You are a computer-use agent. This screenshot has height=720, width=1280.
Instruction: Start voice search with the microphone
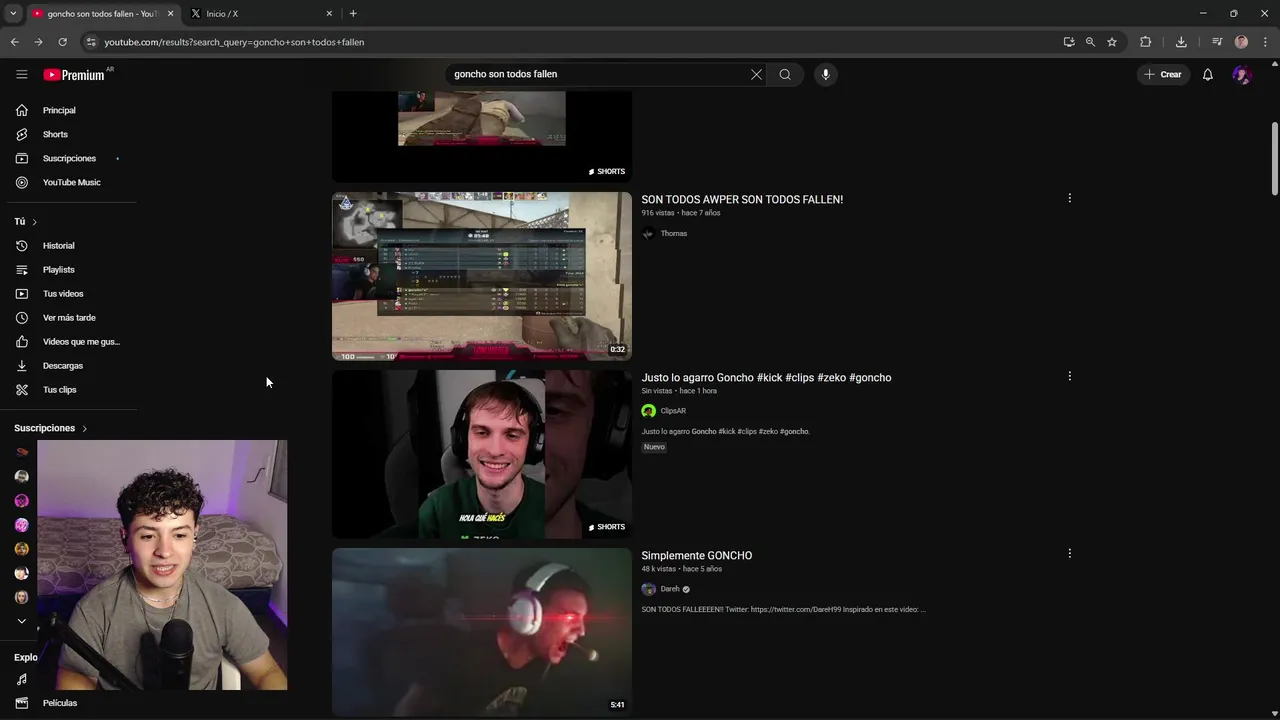[x=825, y=74]
